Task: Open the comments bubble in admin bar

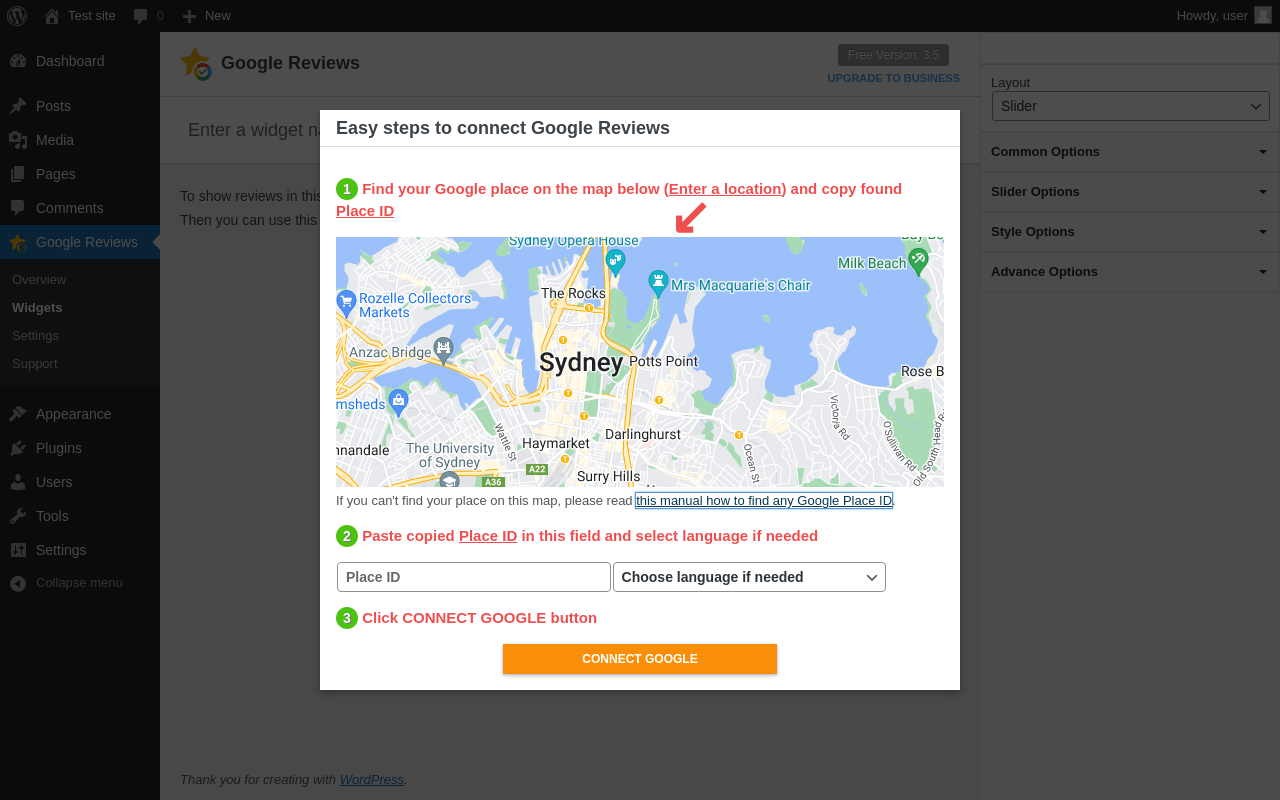Action: tap(148, 16)
